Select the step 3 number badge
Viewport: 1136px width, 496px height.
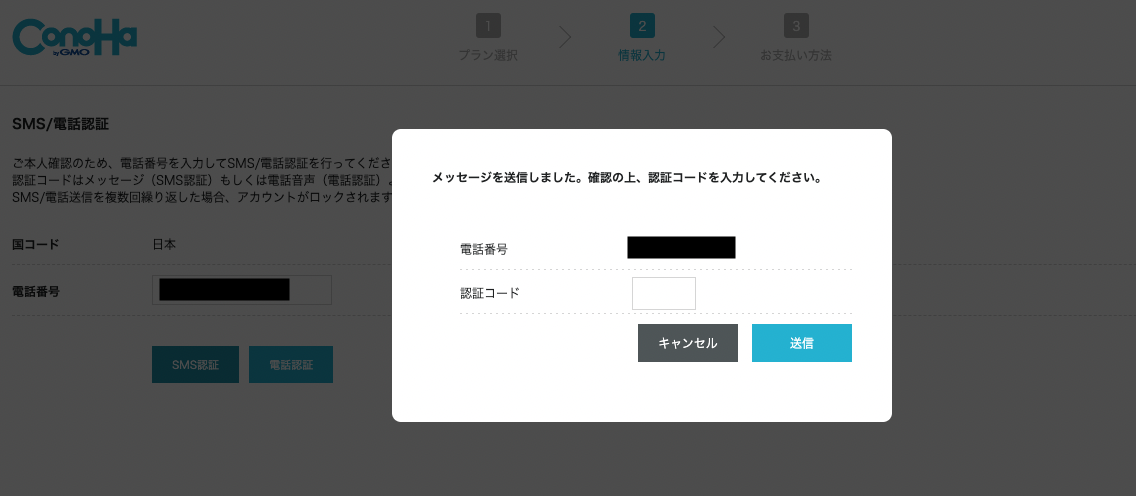click(x=796, y=27)
